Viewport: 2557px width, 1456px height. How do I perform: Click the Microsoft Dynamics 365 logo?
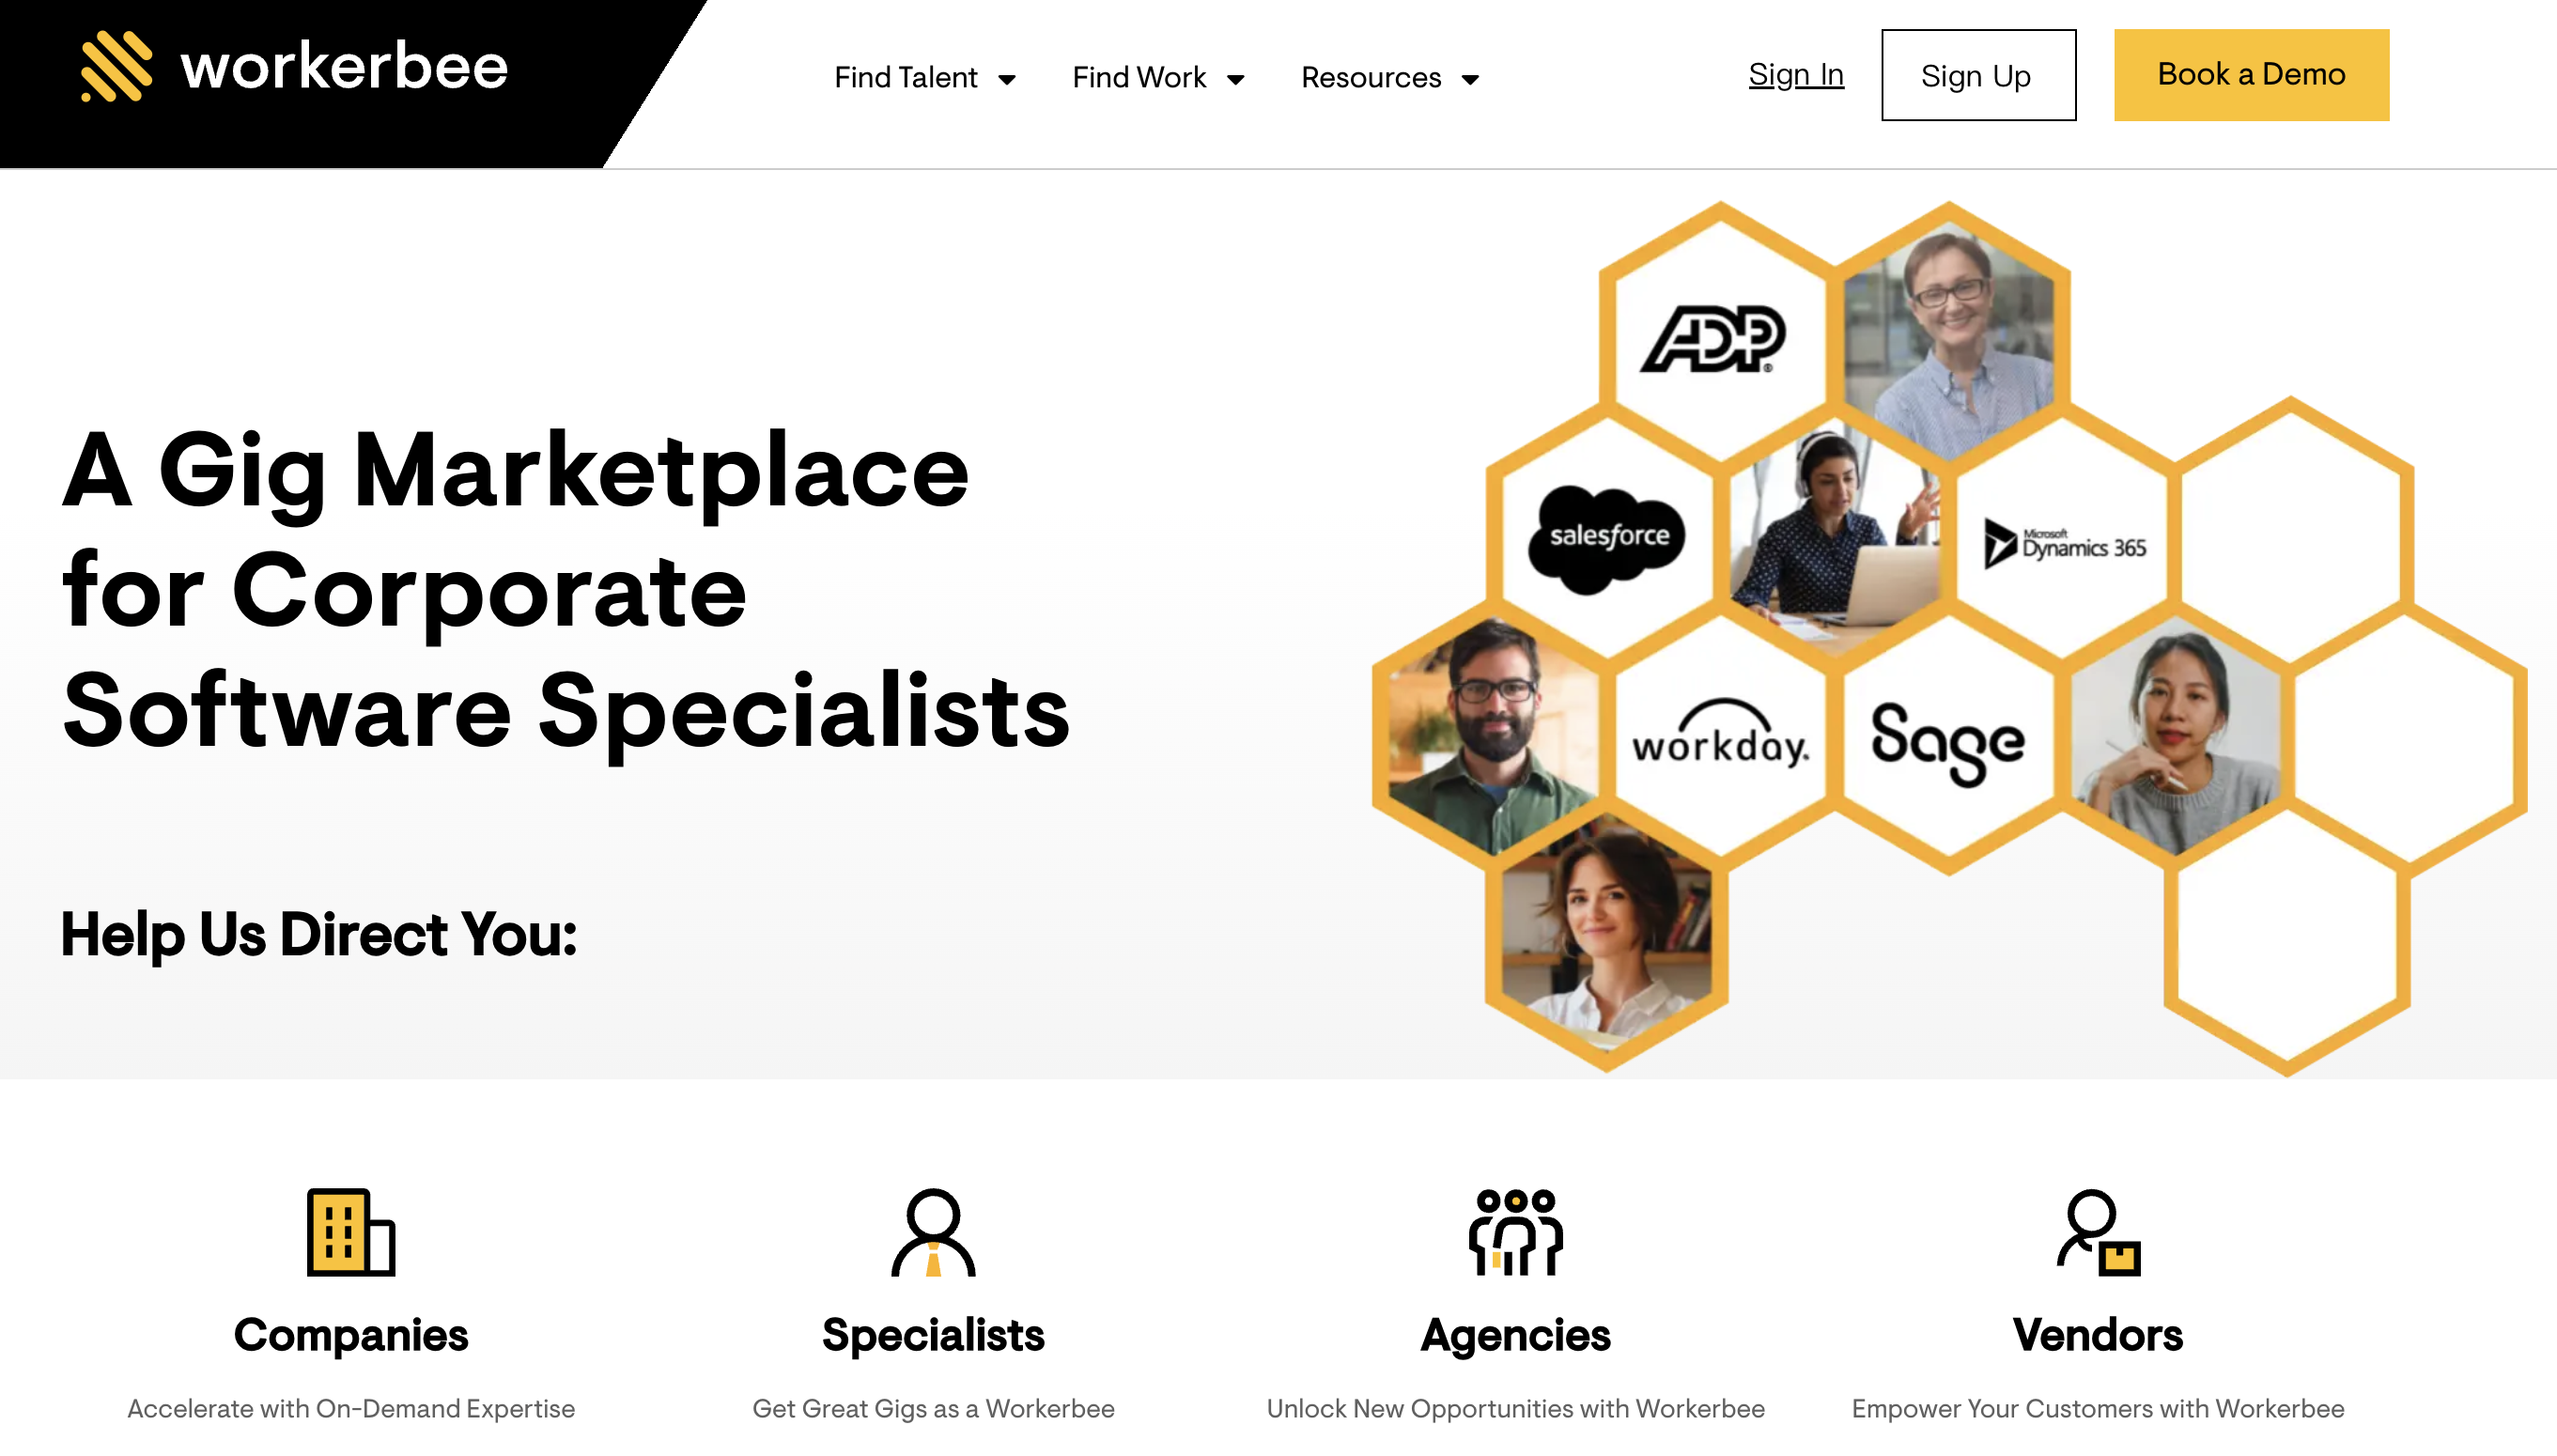2065,544
